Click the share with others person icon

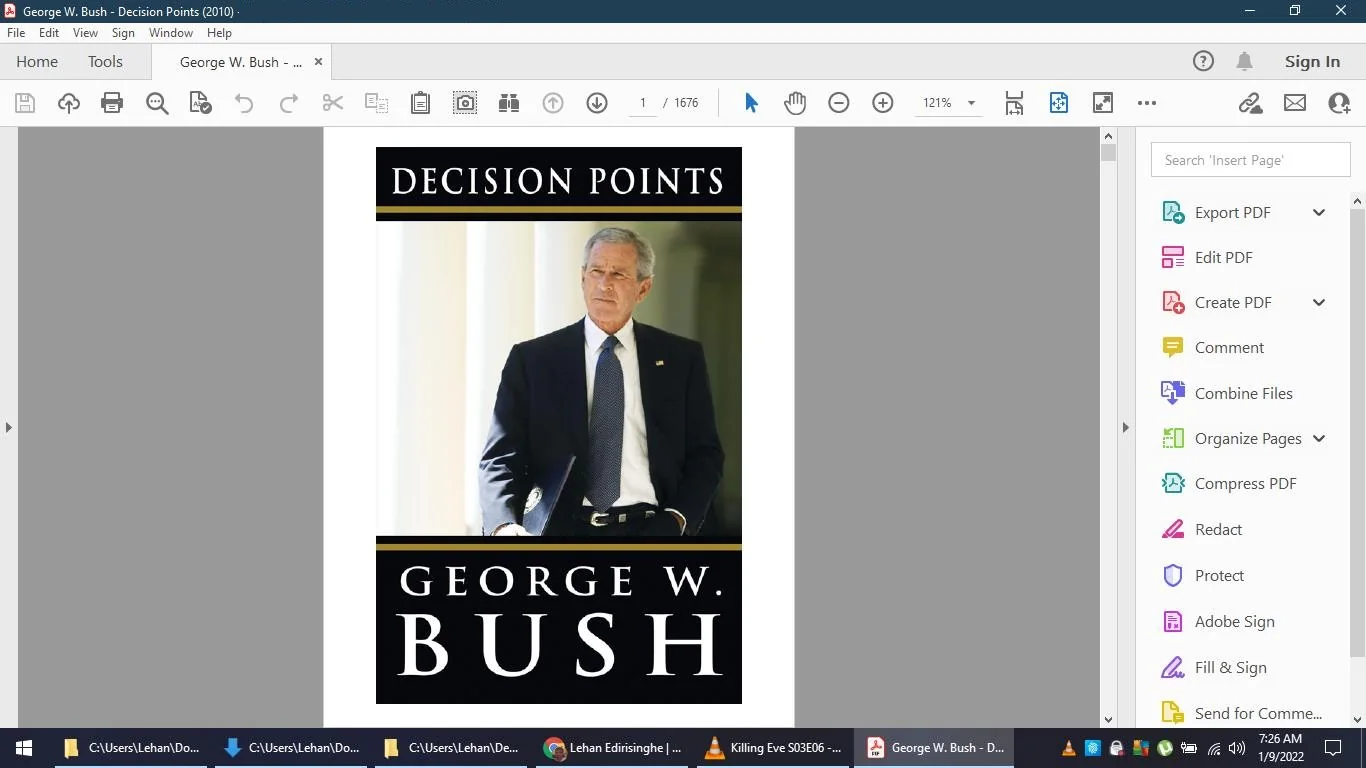pos(1339,103)
